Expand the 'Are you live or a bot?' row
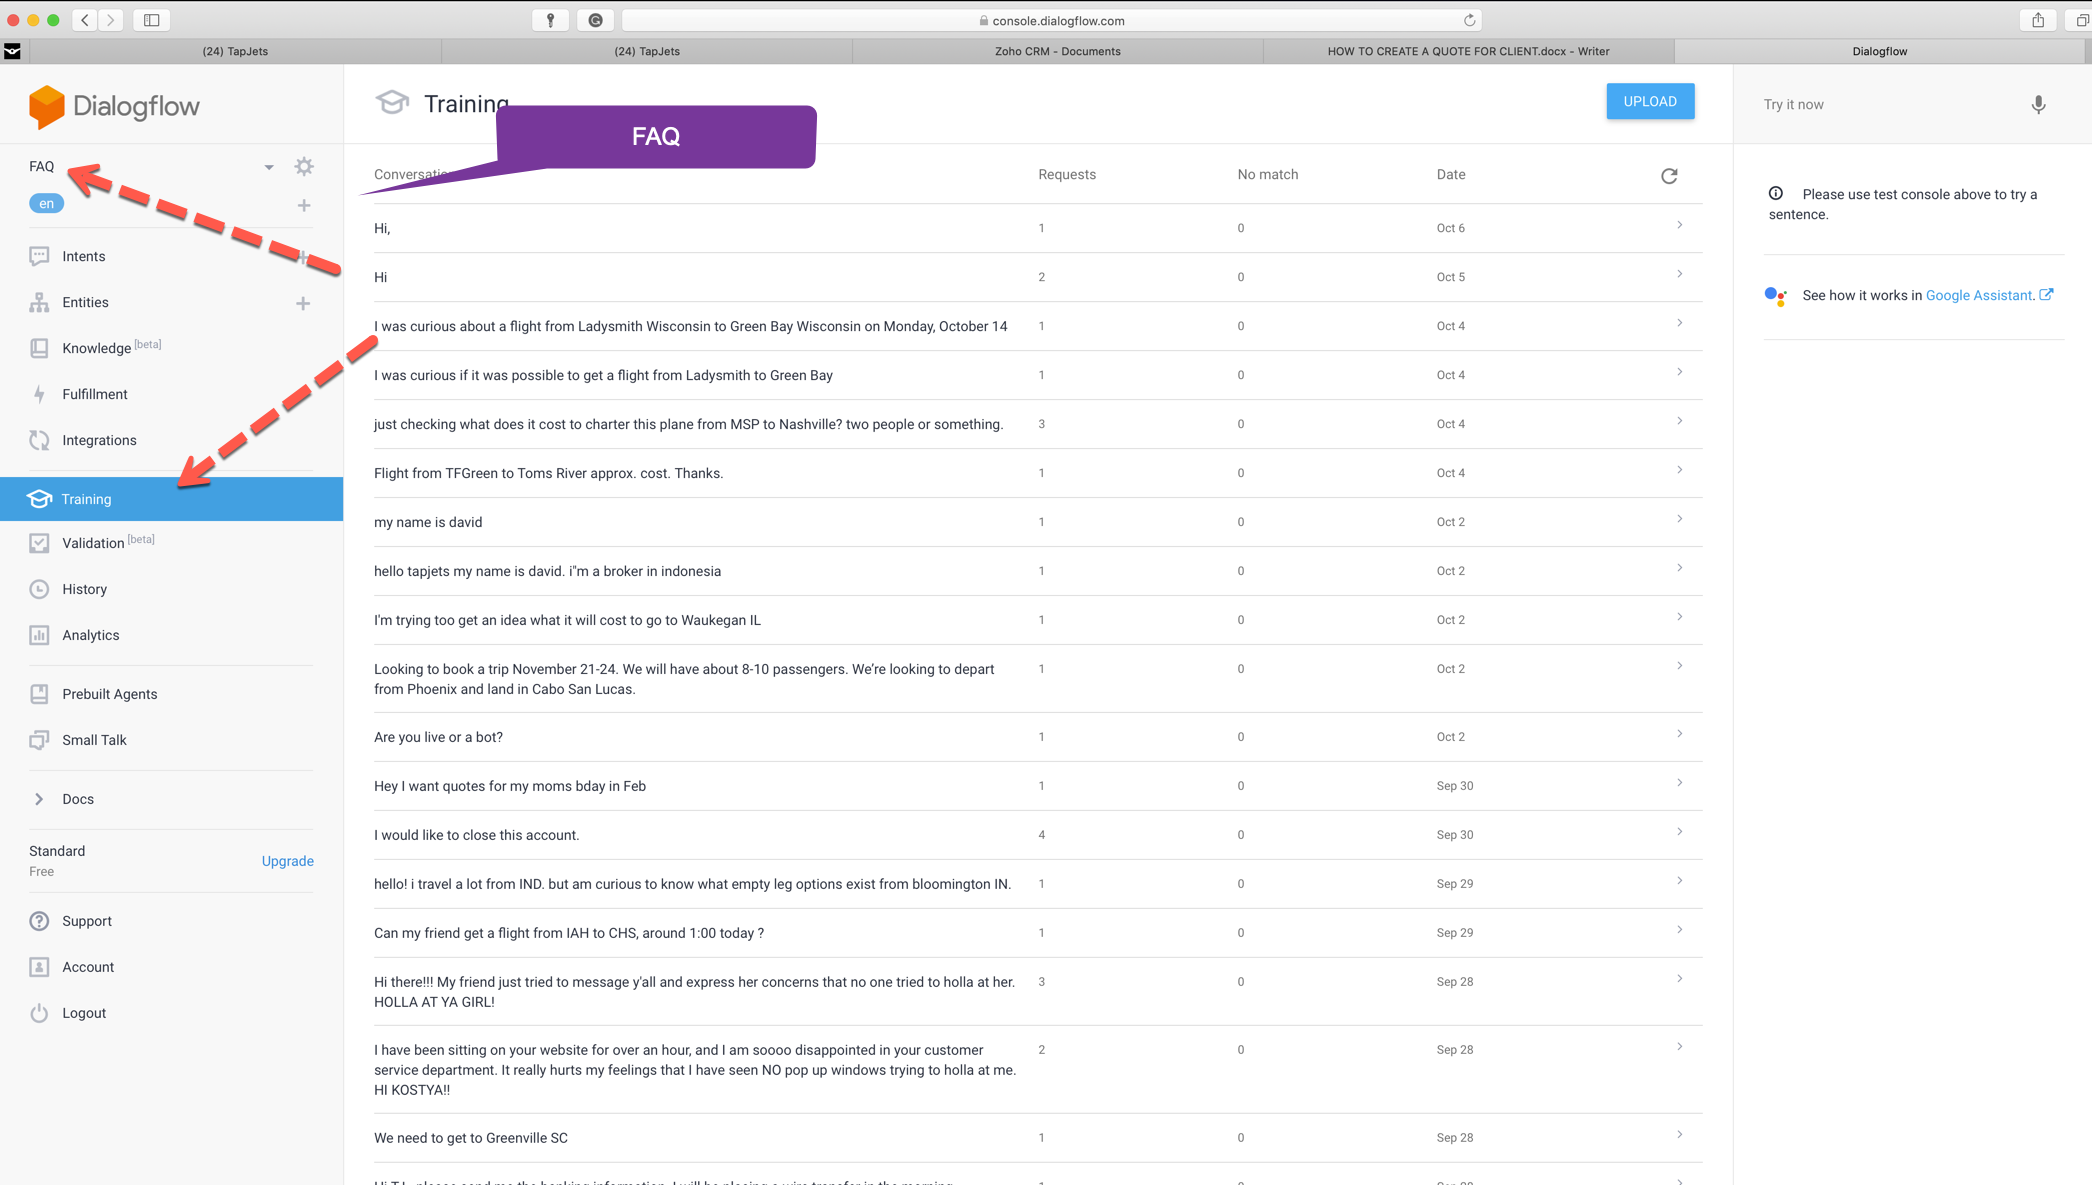Image resolution: width=2092 pixels, height=1185 pixels. (x=1679, y=735)
